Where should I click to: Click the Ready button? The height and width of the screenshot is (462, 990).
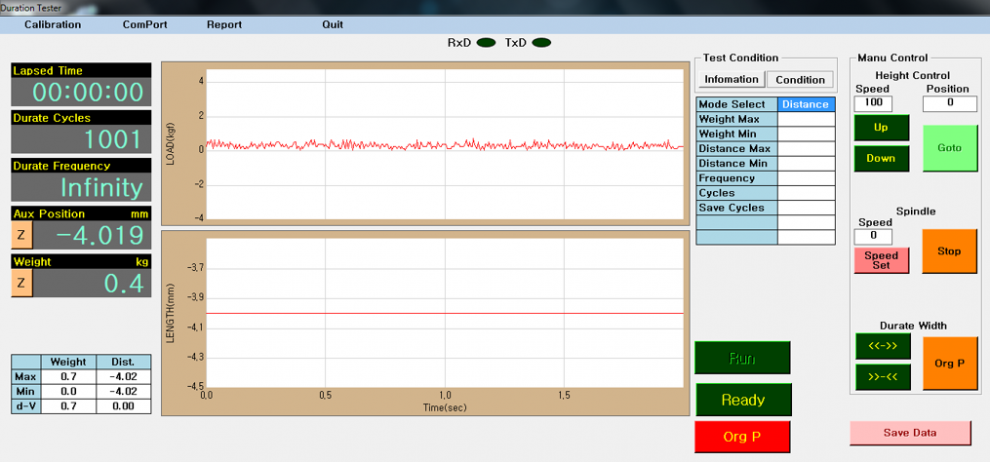[743, 400]
